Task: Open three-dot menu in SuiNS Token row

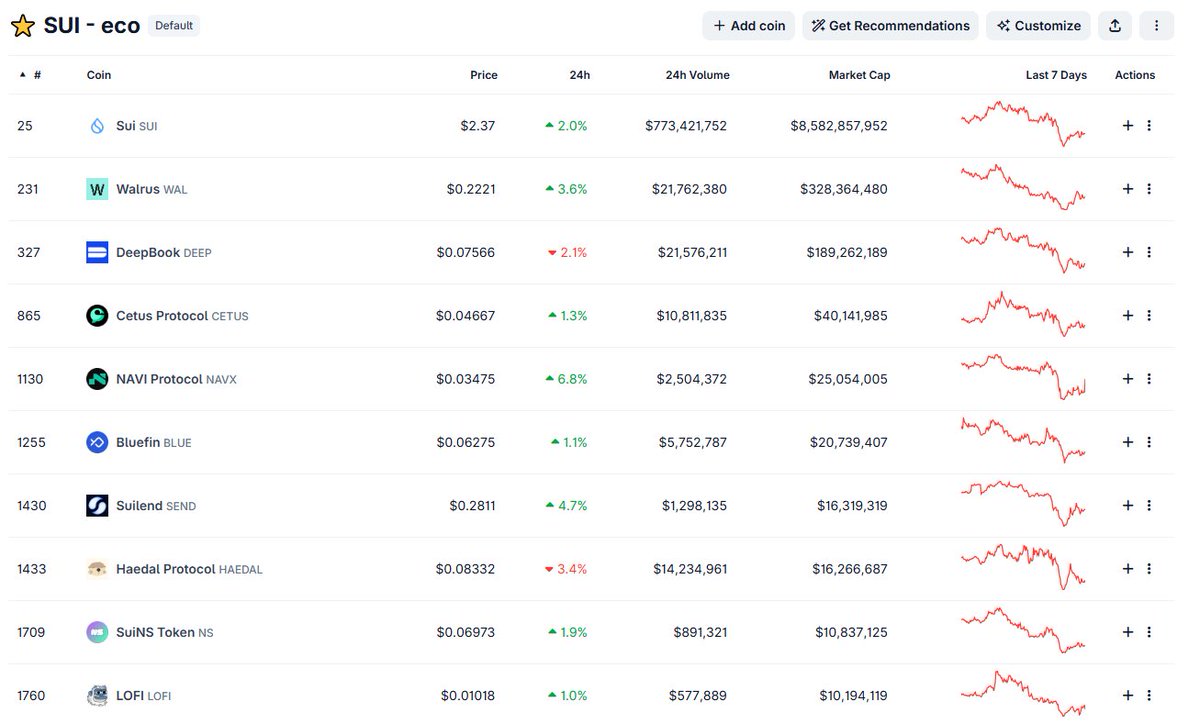Action: pos(1149,632)
